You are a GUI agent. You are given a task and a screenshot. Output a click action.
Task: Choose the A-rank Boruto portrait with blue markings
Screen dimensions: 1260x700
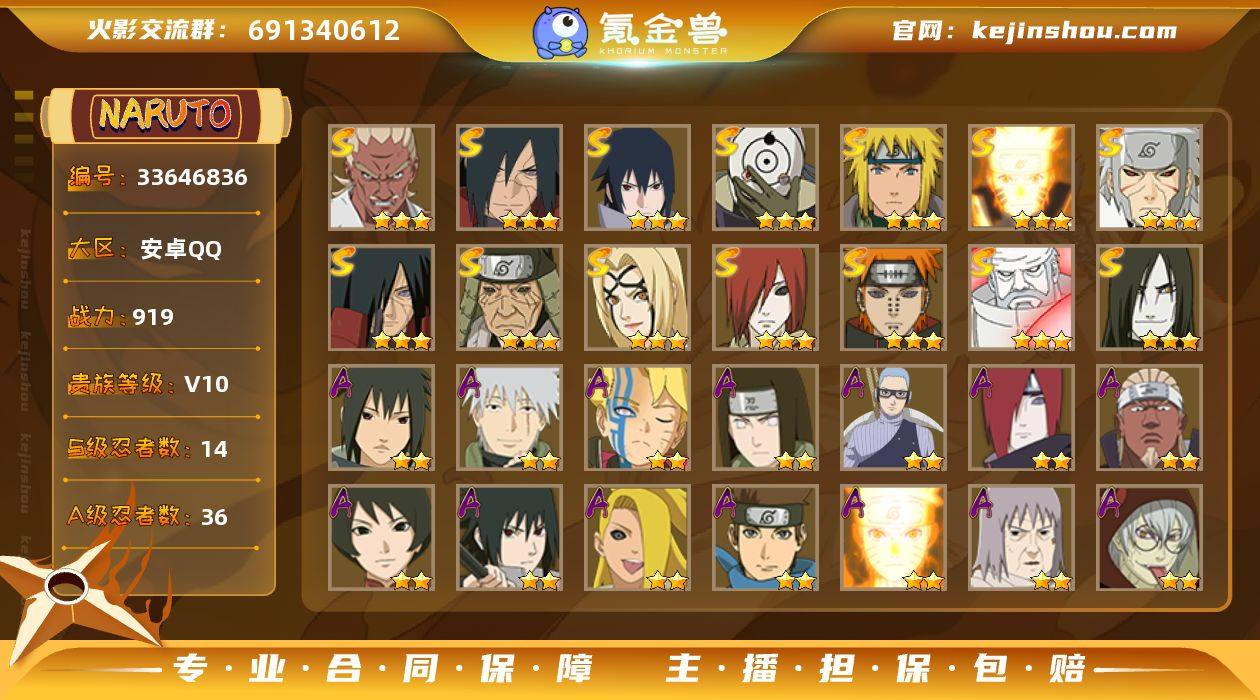[637, 418]
